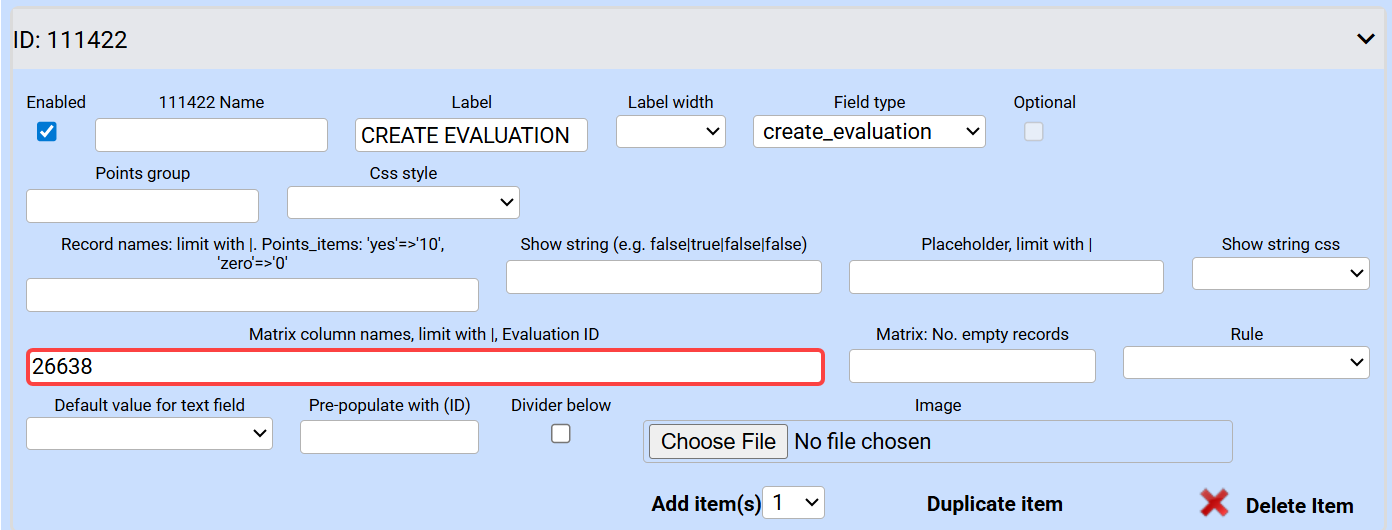Open Default value for text field dropdown

(149, 434)
